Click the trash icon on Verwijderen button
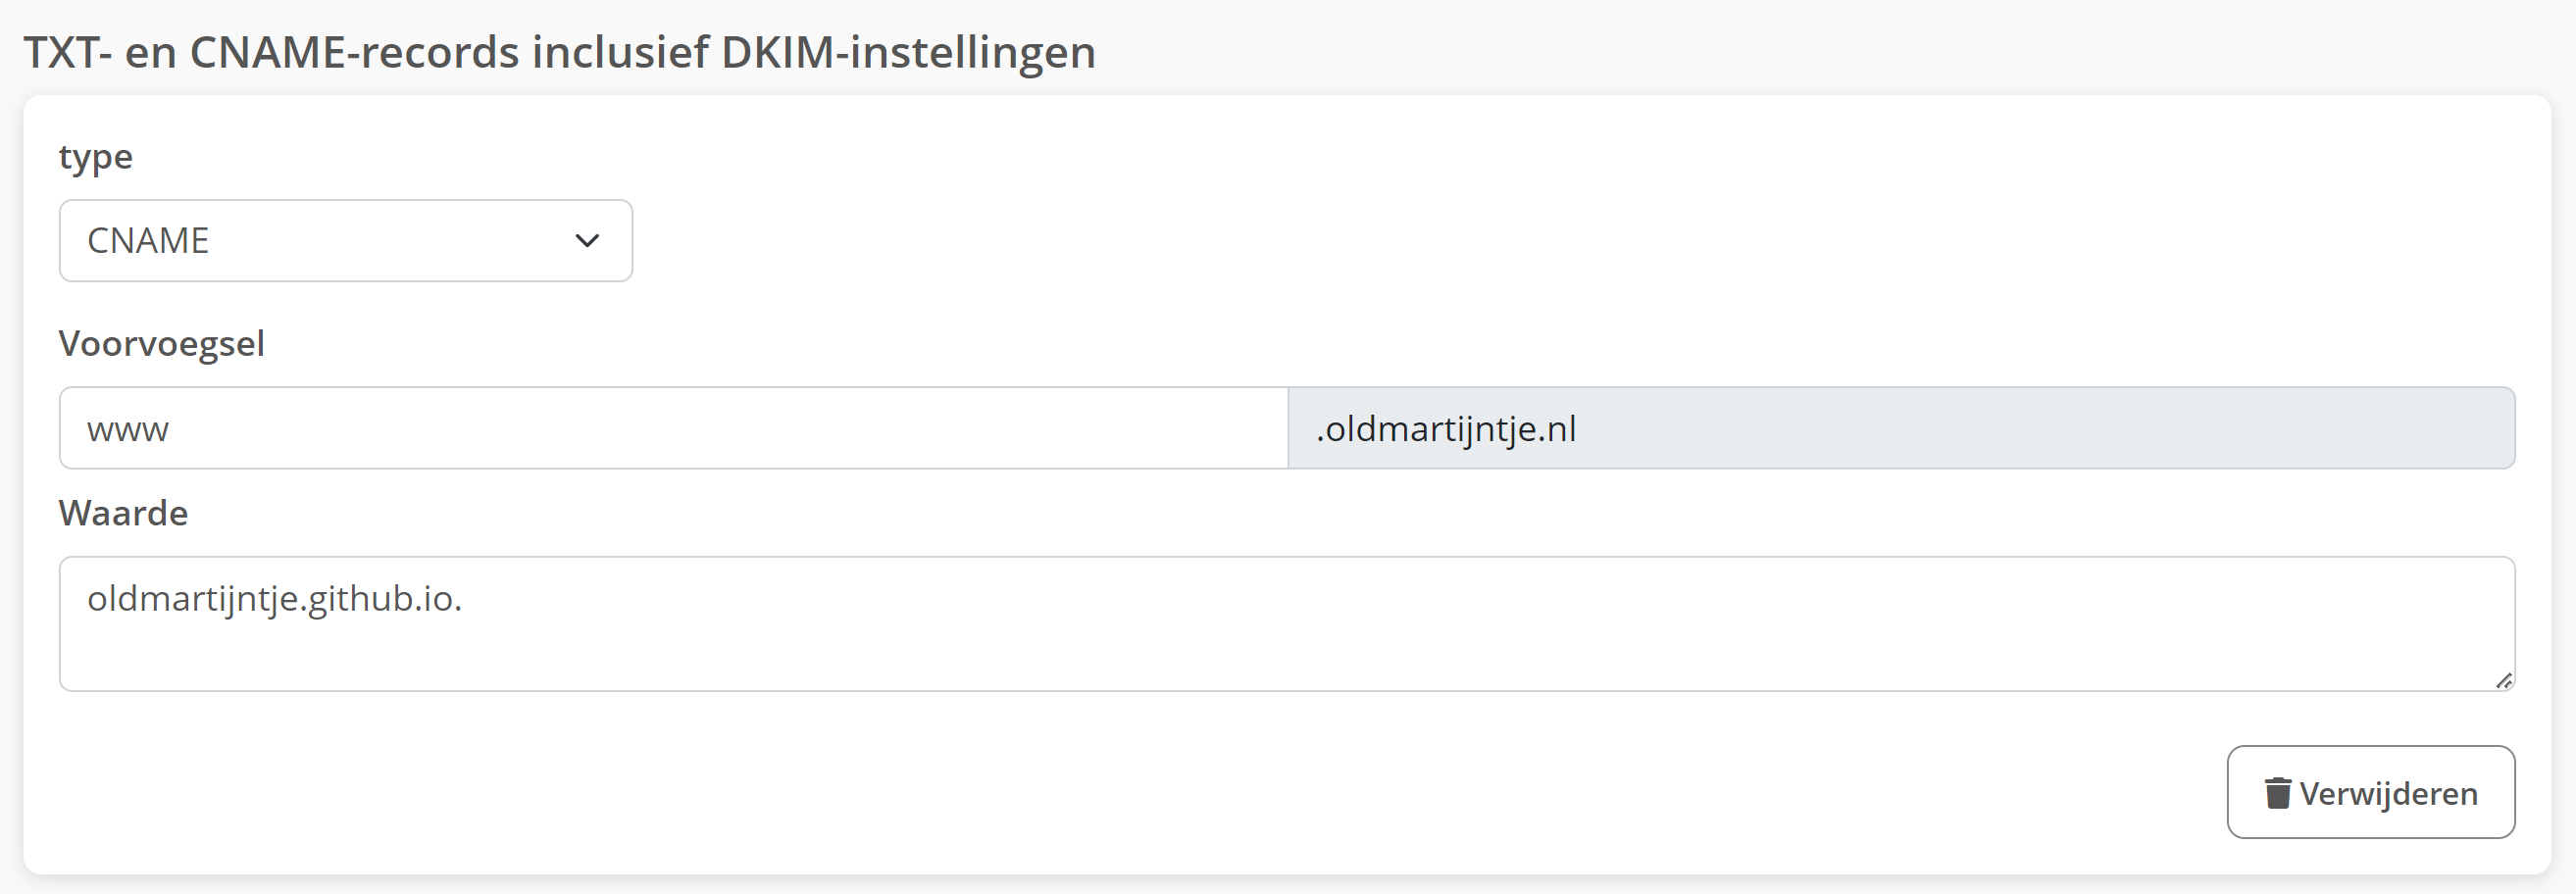This screenshot has width=2576, height=894. (x=2277, y=793)
